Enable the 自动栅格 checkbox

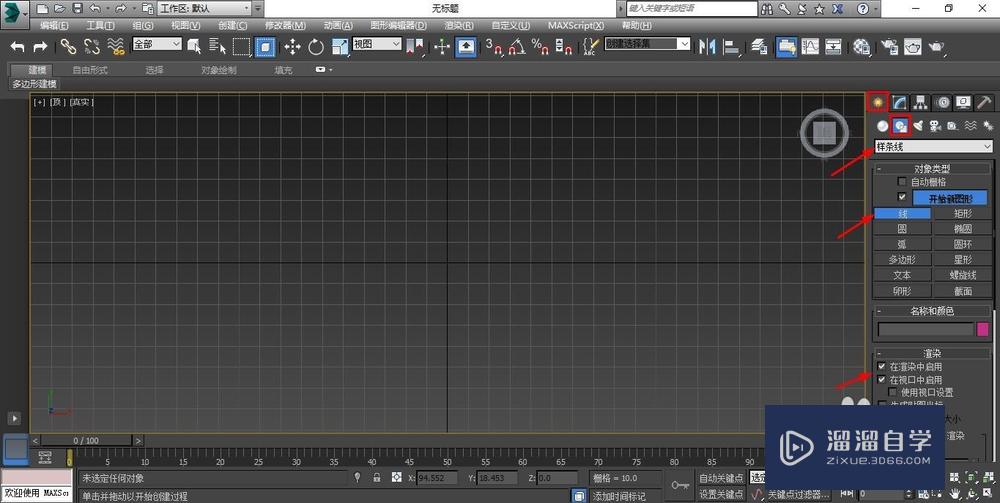(x=902, y=182)
